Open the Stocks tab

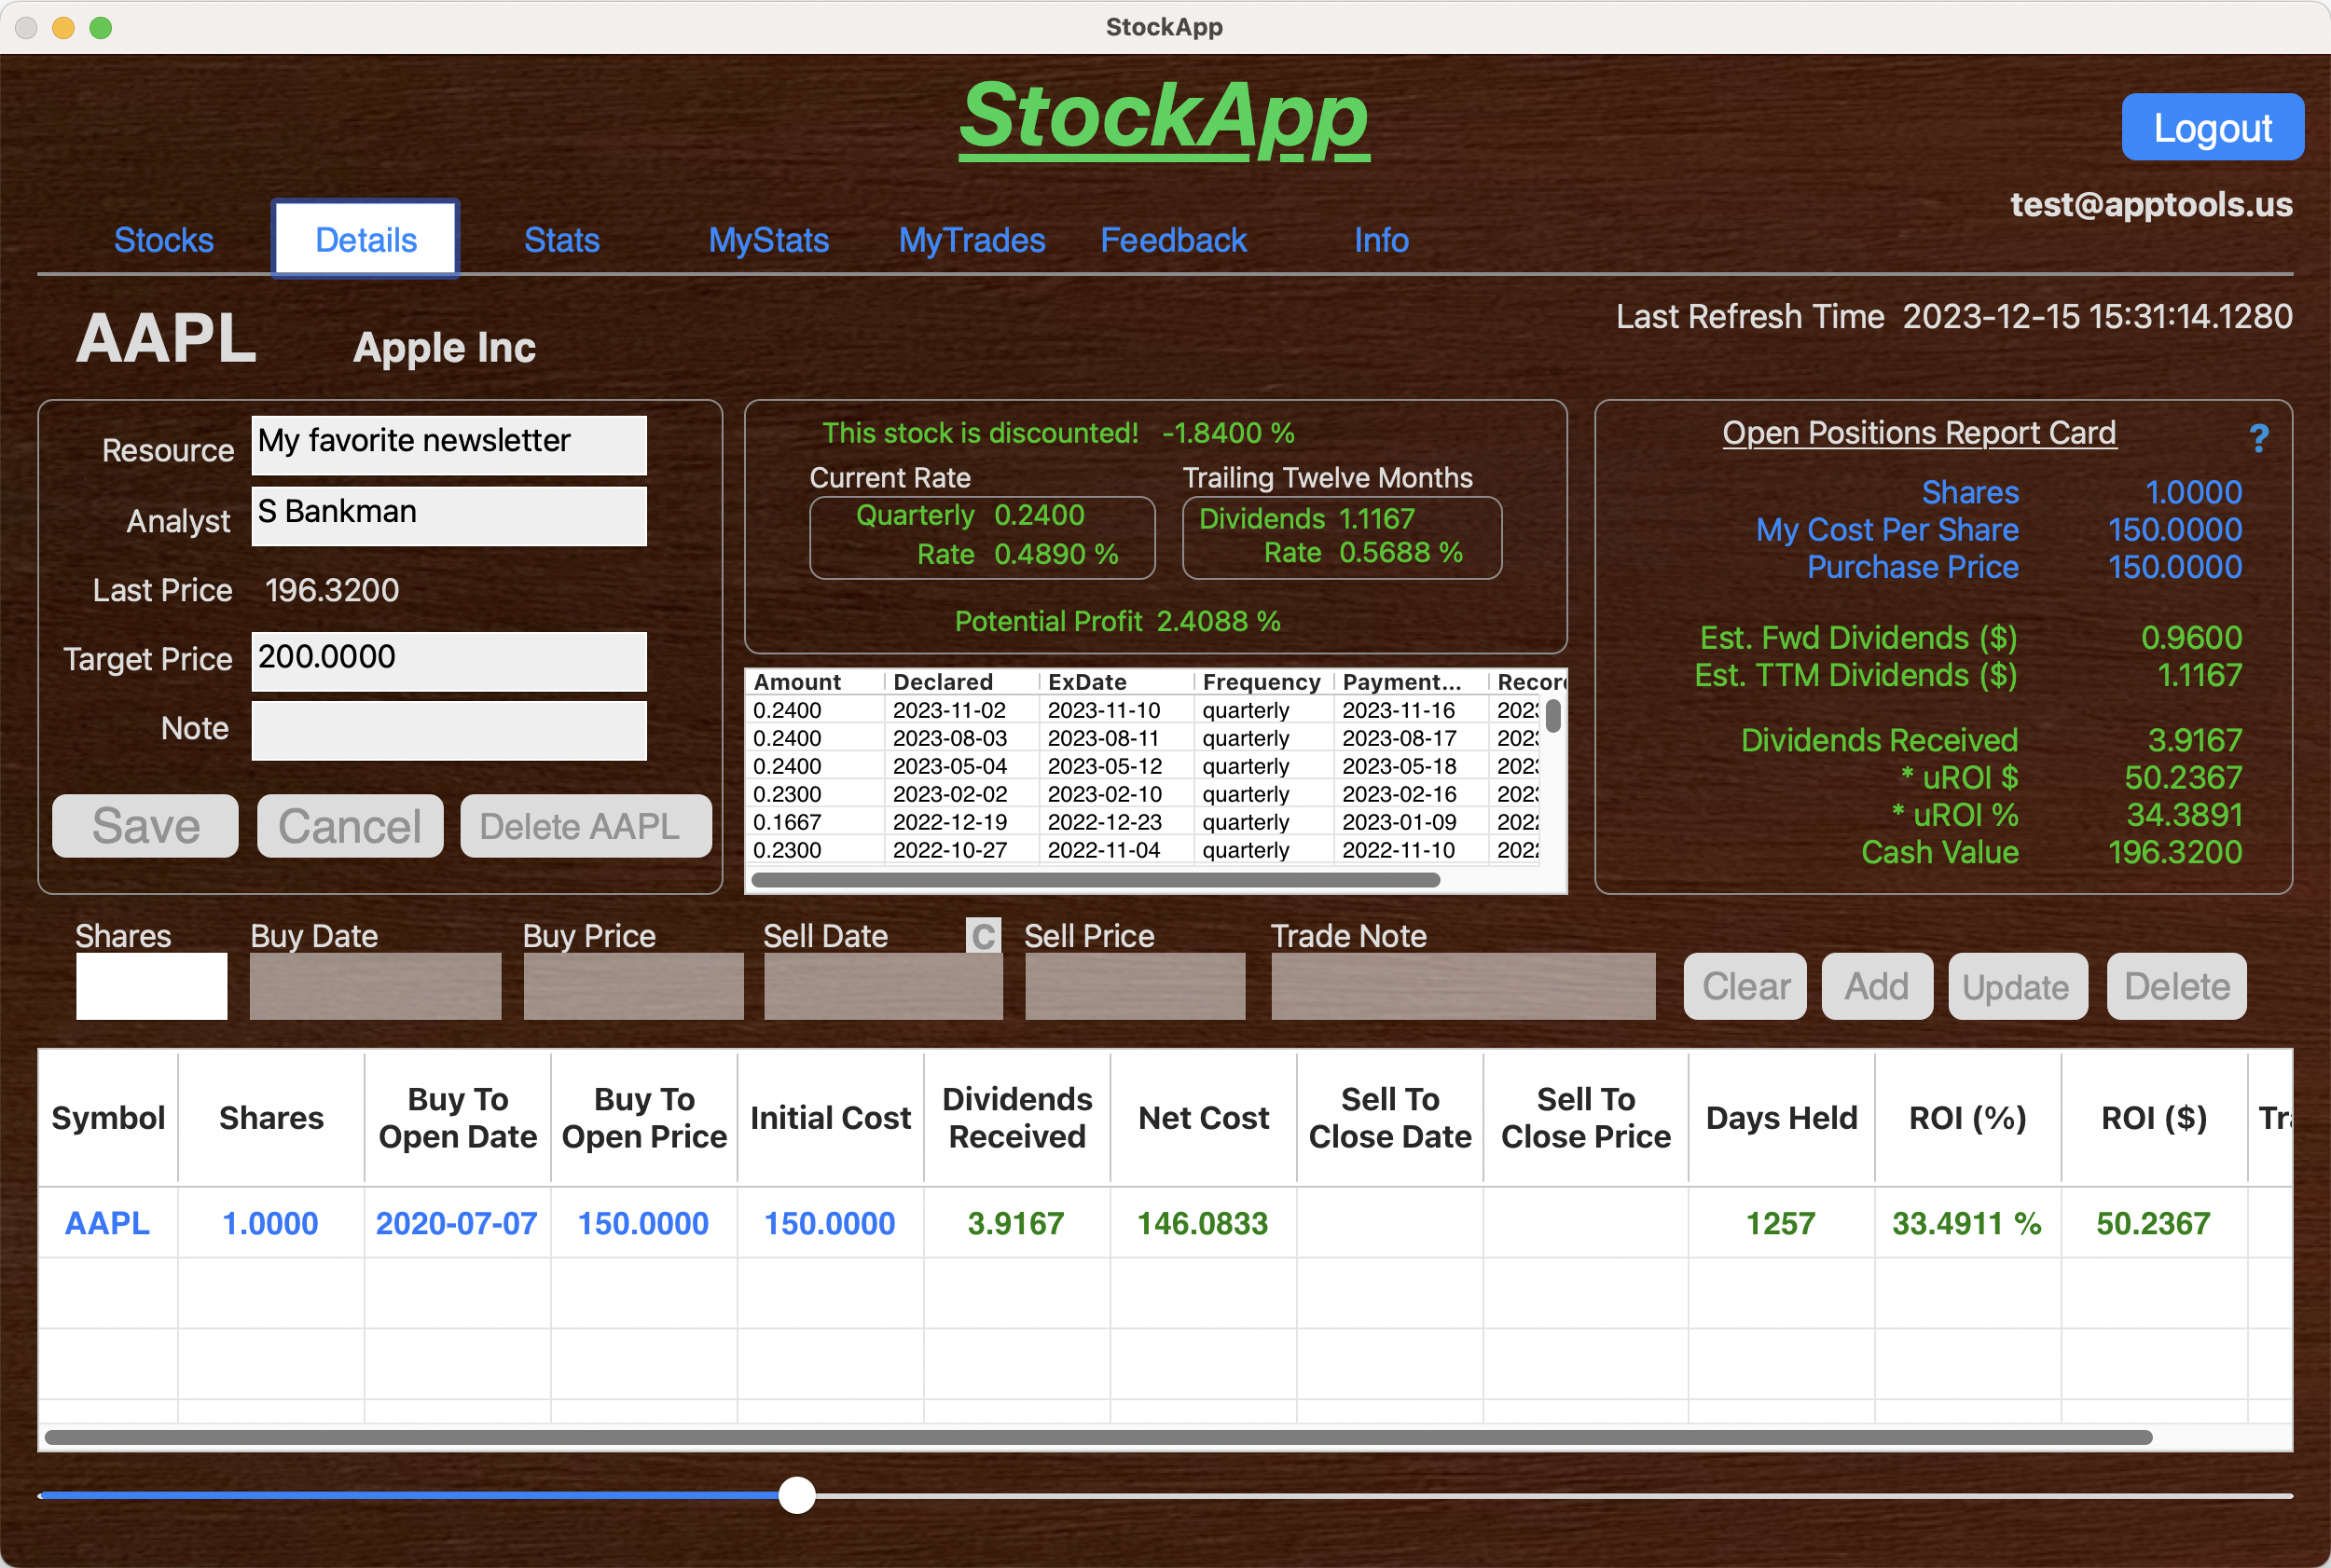point(163,240)
